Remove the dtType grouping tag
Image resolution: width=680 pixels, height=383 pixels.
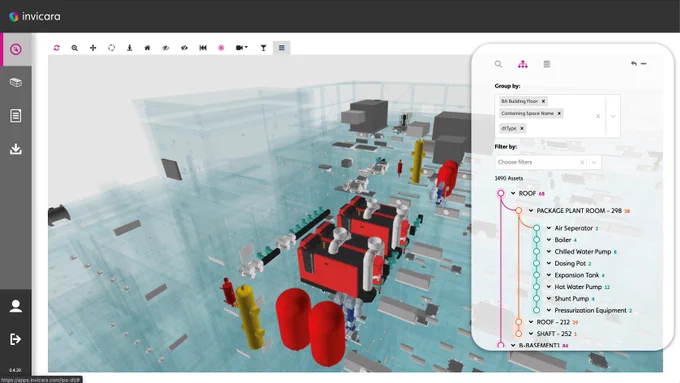(x=522, y=128)
